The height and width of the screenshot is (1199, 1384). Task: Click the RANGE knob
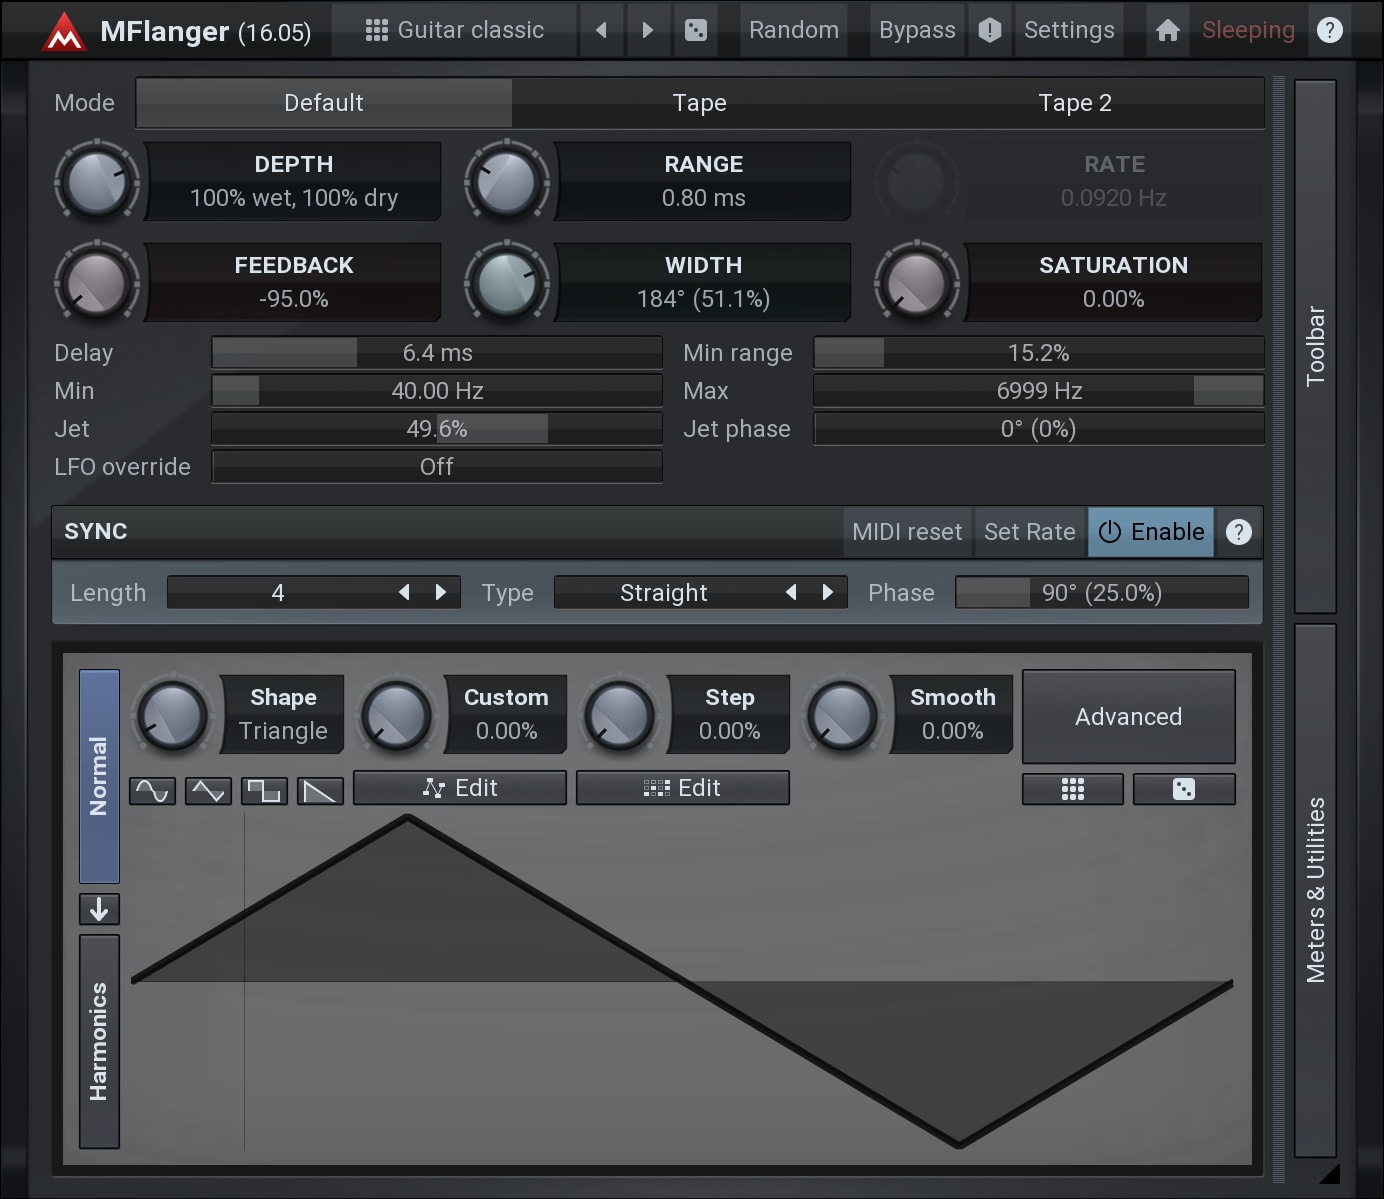pos(507,182)
